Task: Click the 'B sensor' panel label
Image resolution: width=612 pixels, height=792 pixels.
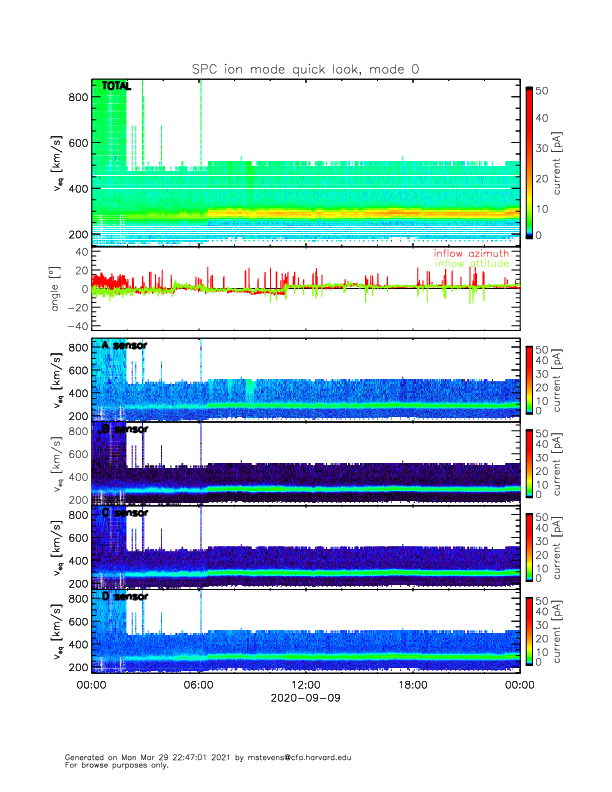Action: (x=123, y=430)
